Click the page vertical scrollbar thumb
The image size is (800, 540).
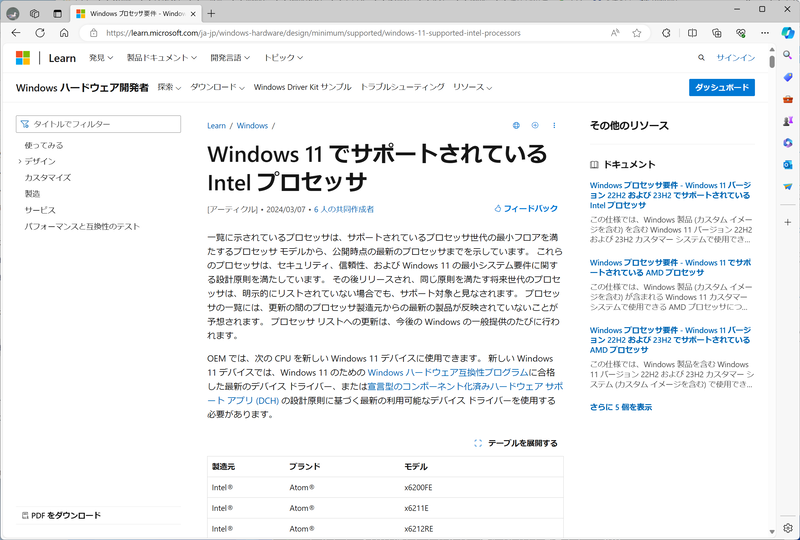click(772, 61)
